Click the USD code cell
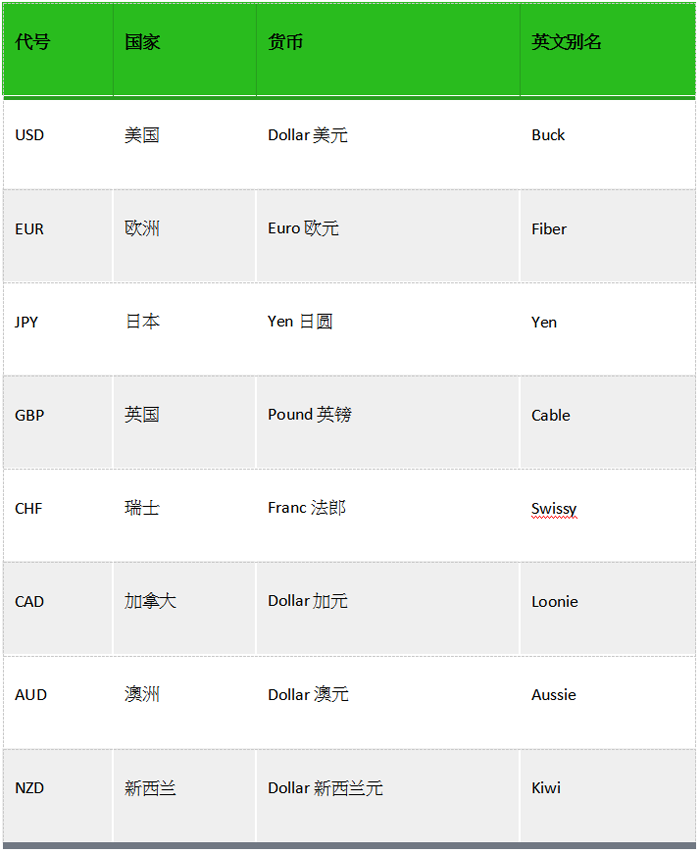 tap(30, 135)
